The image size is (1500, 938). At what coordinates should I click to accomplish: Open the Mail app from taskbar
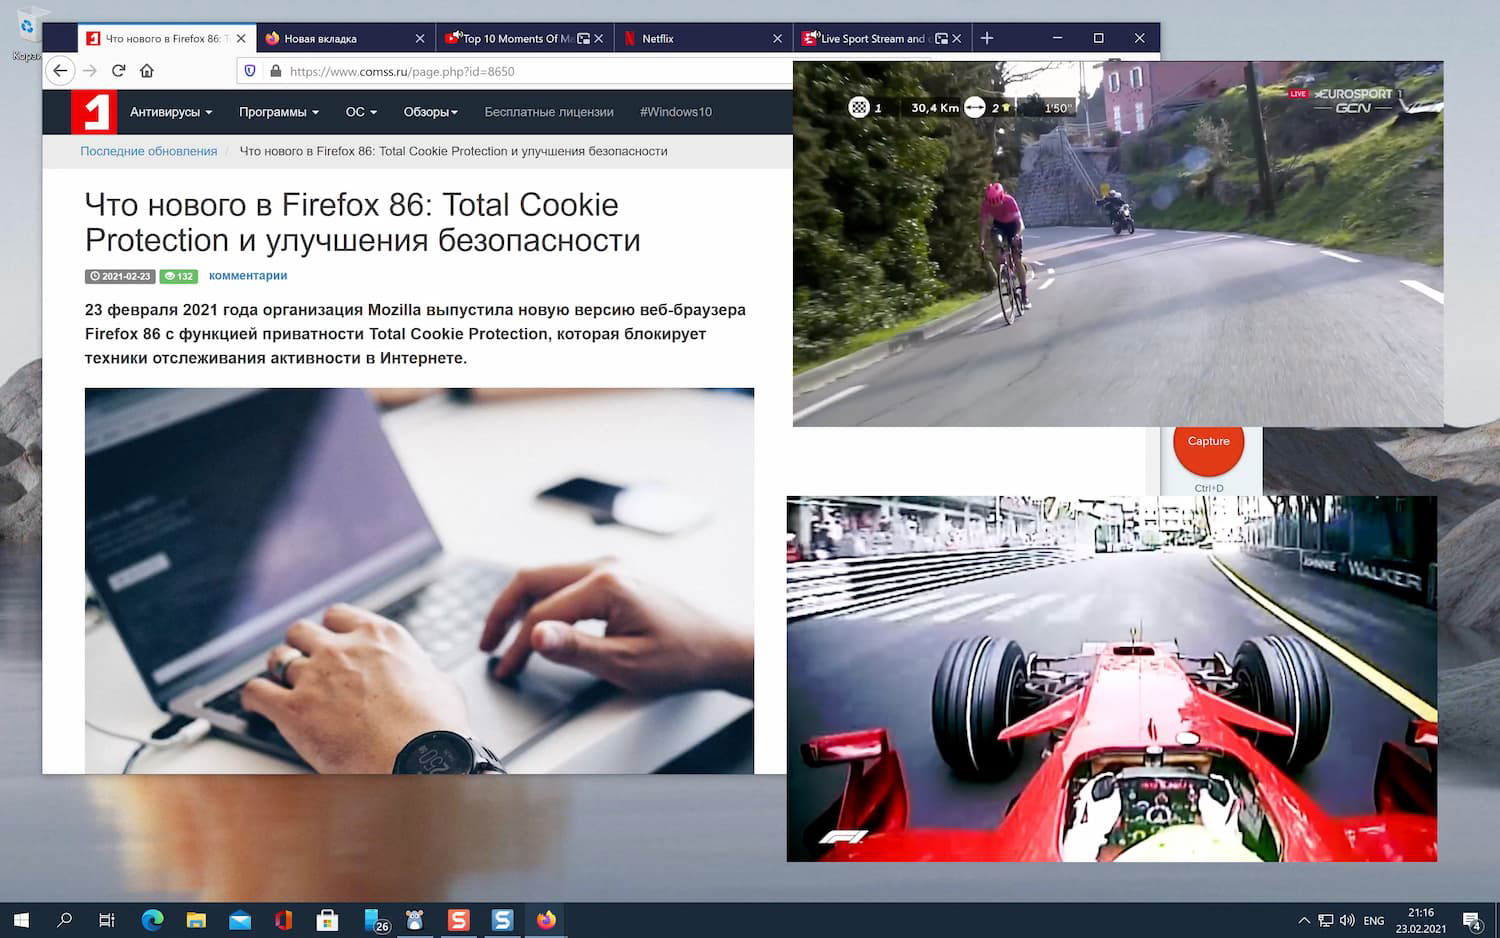coord(240,920)
